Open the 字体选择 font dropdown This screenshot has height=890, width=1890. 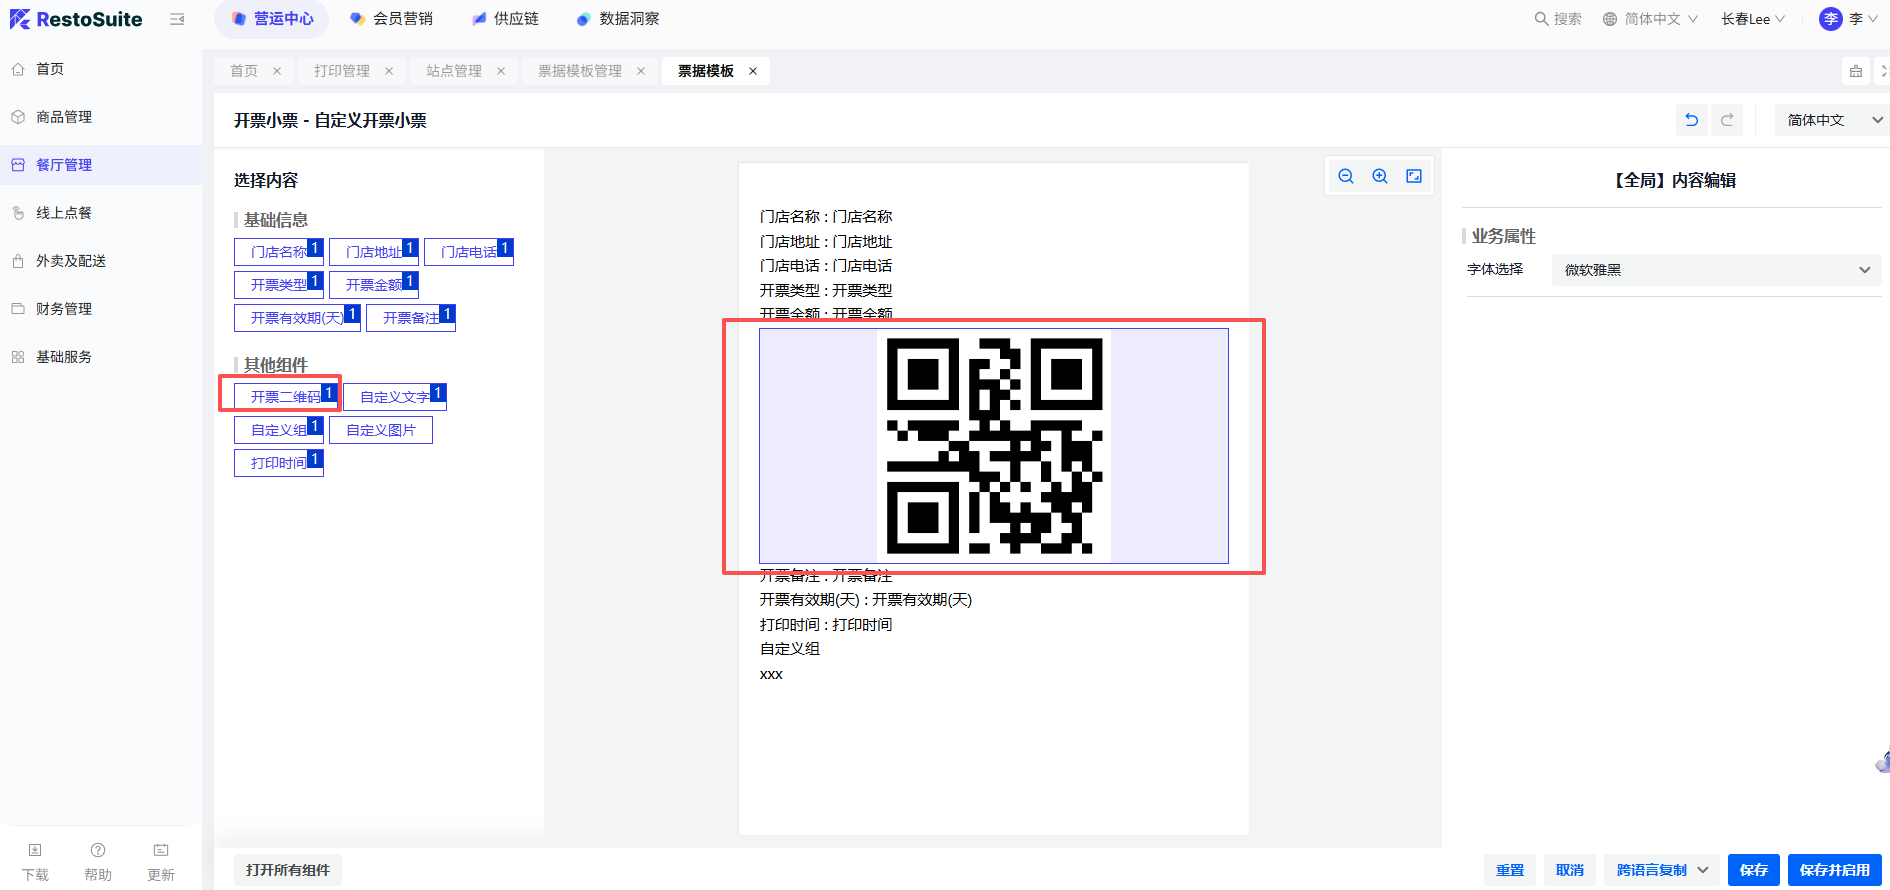pyautogui.click(x=1715, y=270)
